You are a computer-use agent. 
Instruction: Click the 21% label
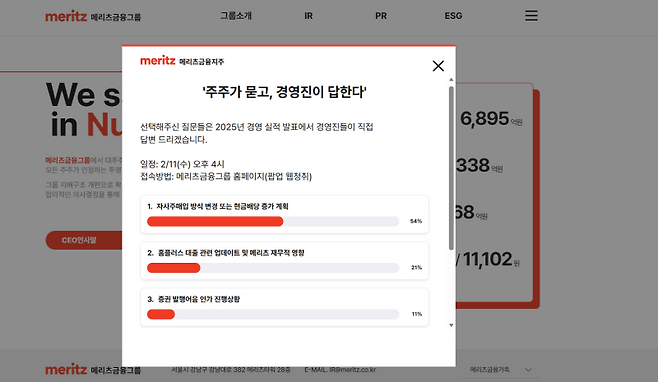(416, 268)
